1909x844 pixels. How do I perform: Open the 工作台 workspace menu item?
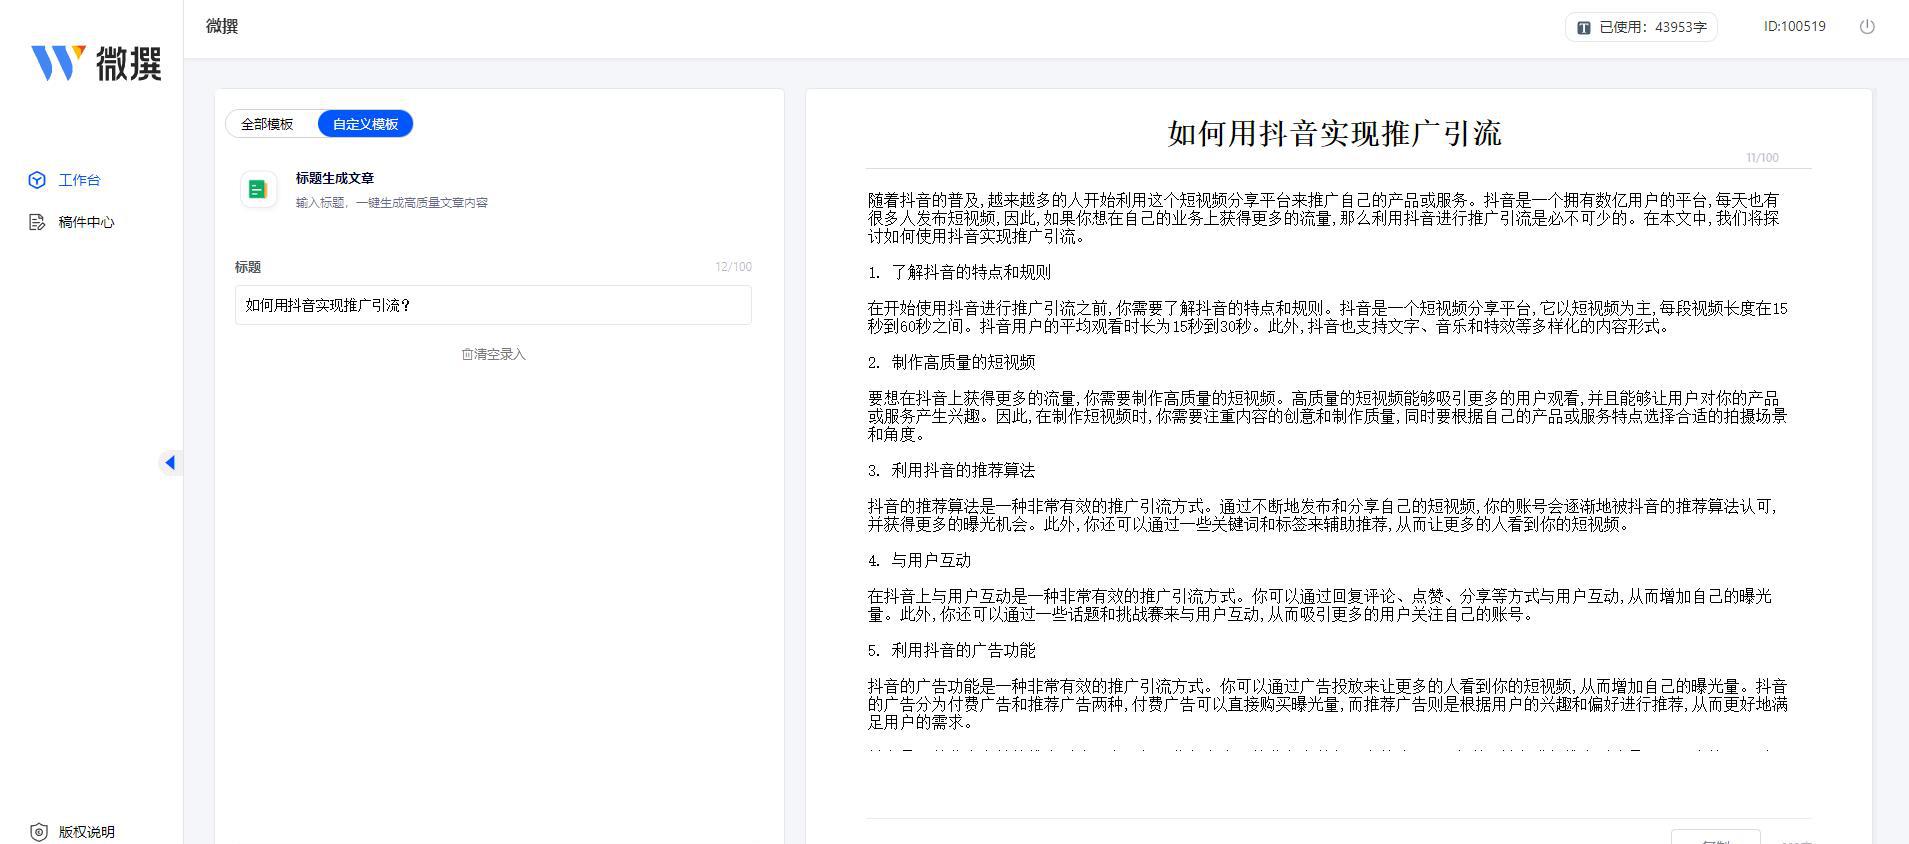click(x=79, y=180)
